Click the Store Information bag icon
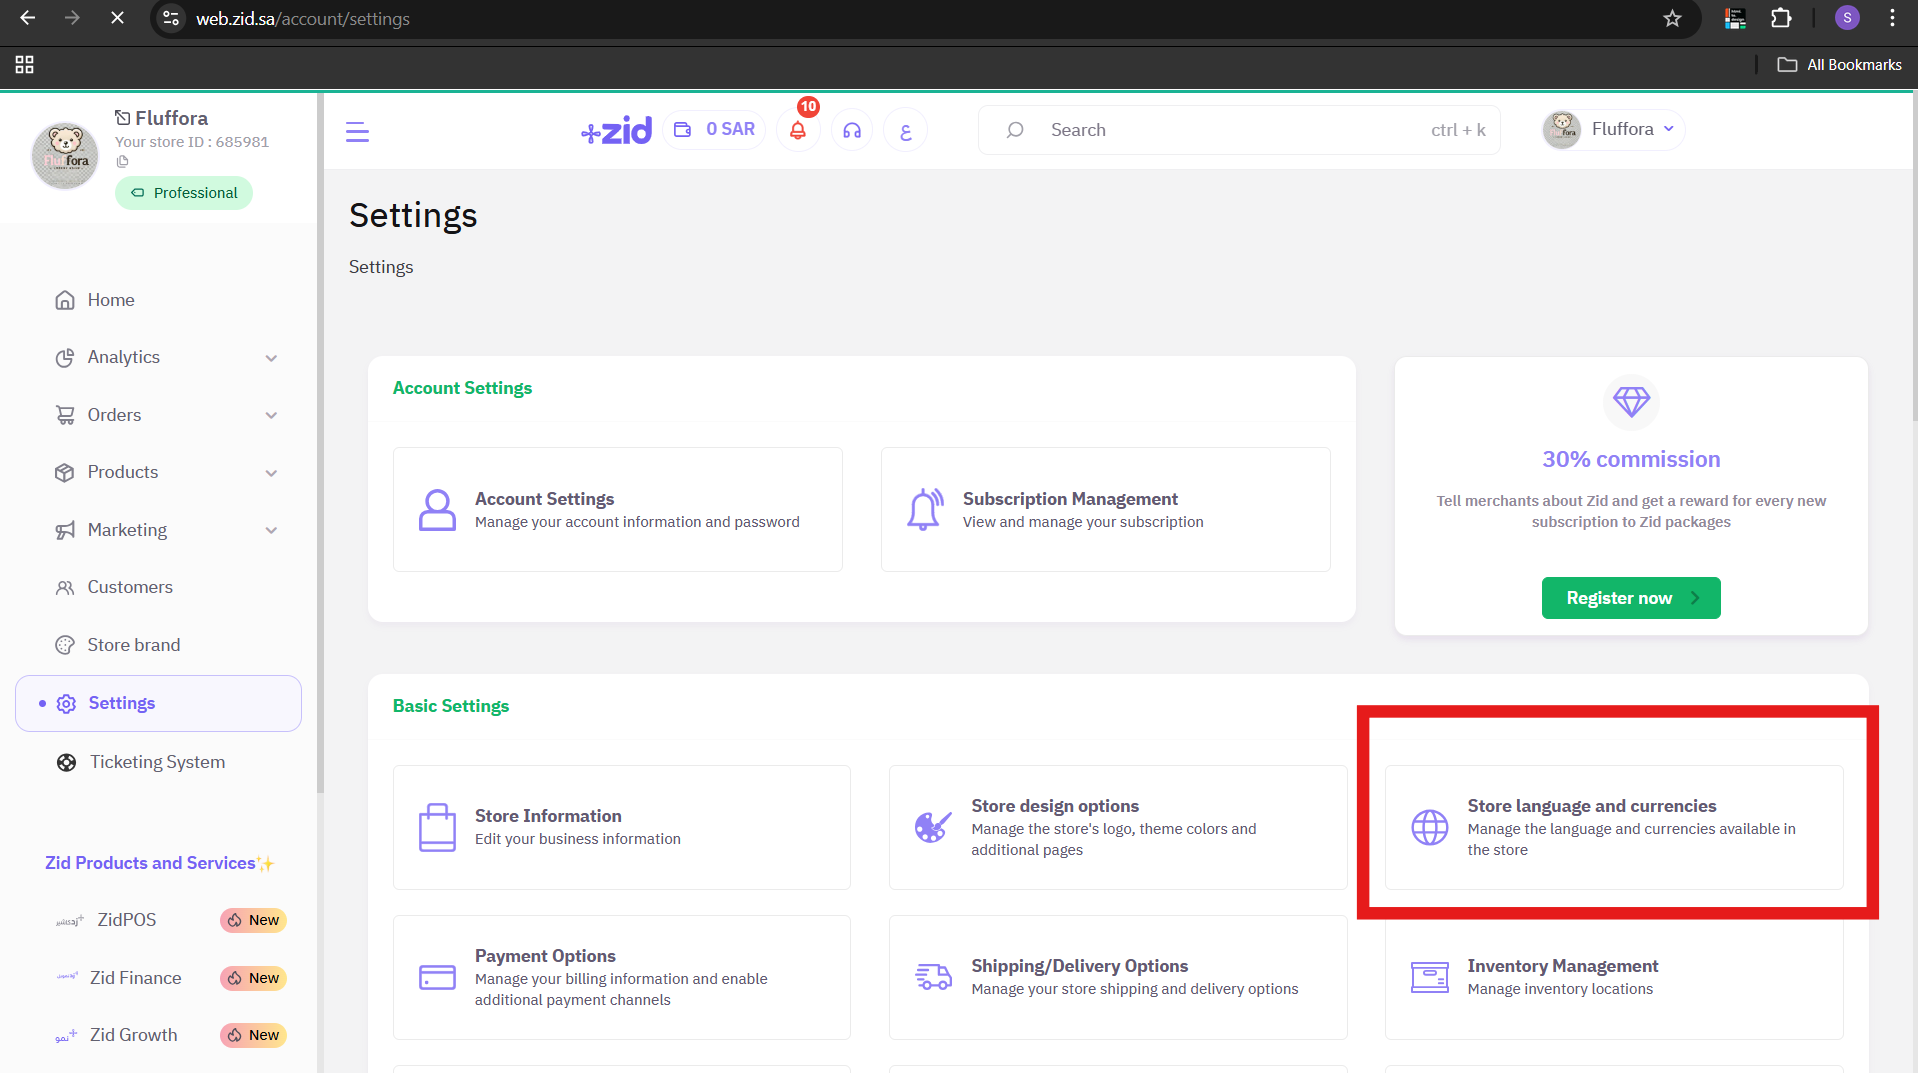The width and height of the screenshot is (1918, 1073). 437,827
